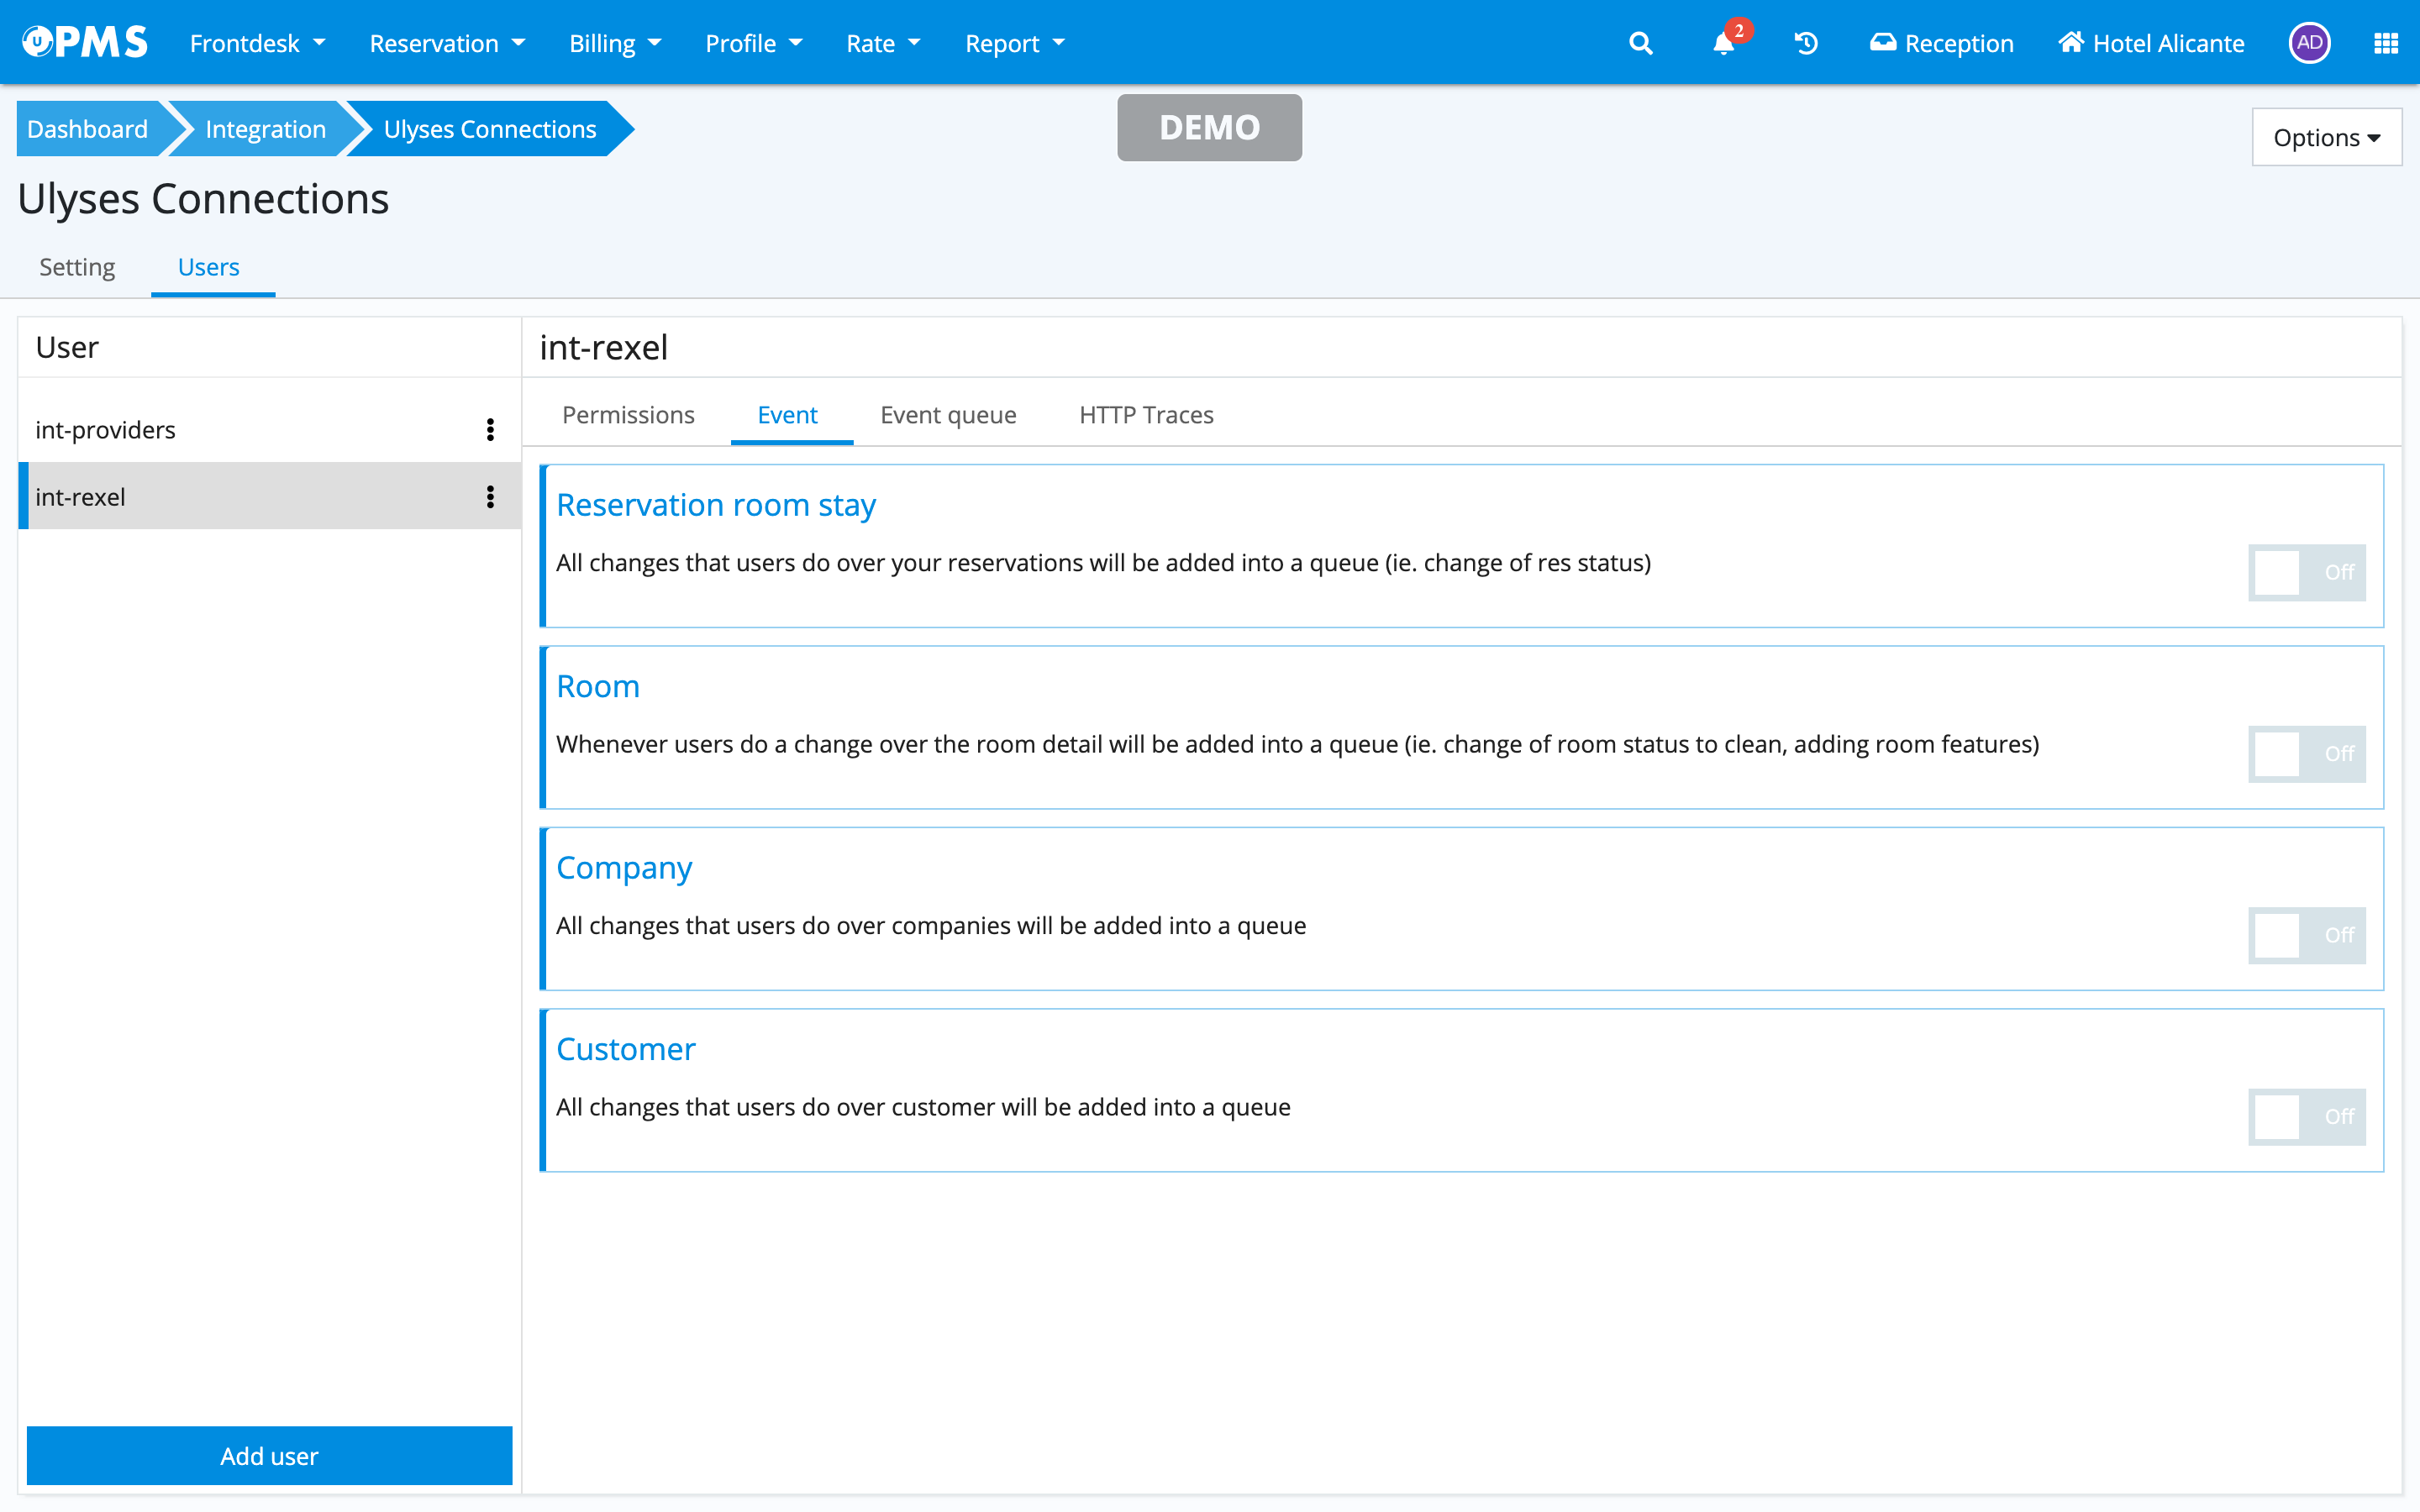
Task: Turn on the Room event toggle
Action: pyautogui.click(x=2306, y=753)
